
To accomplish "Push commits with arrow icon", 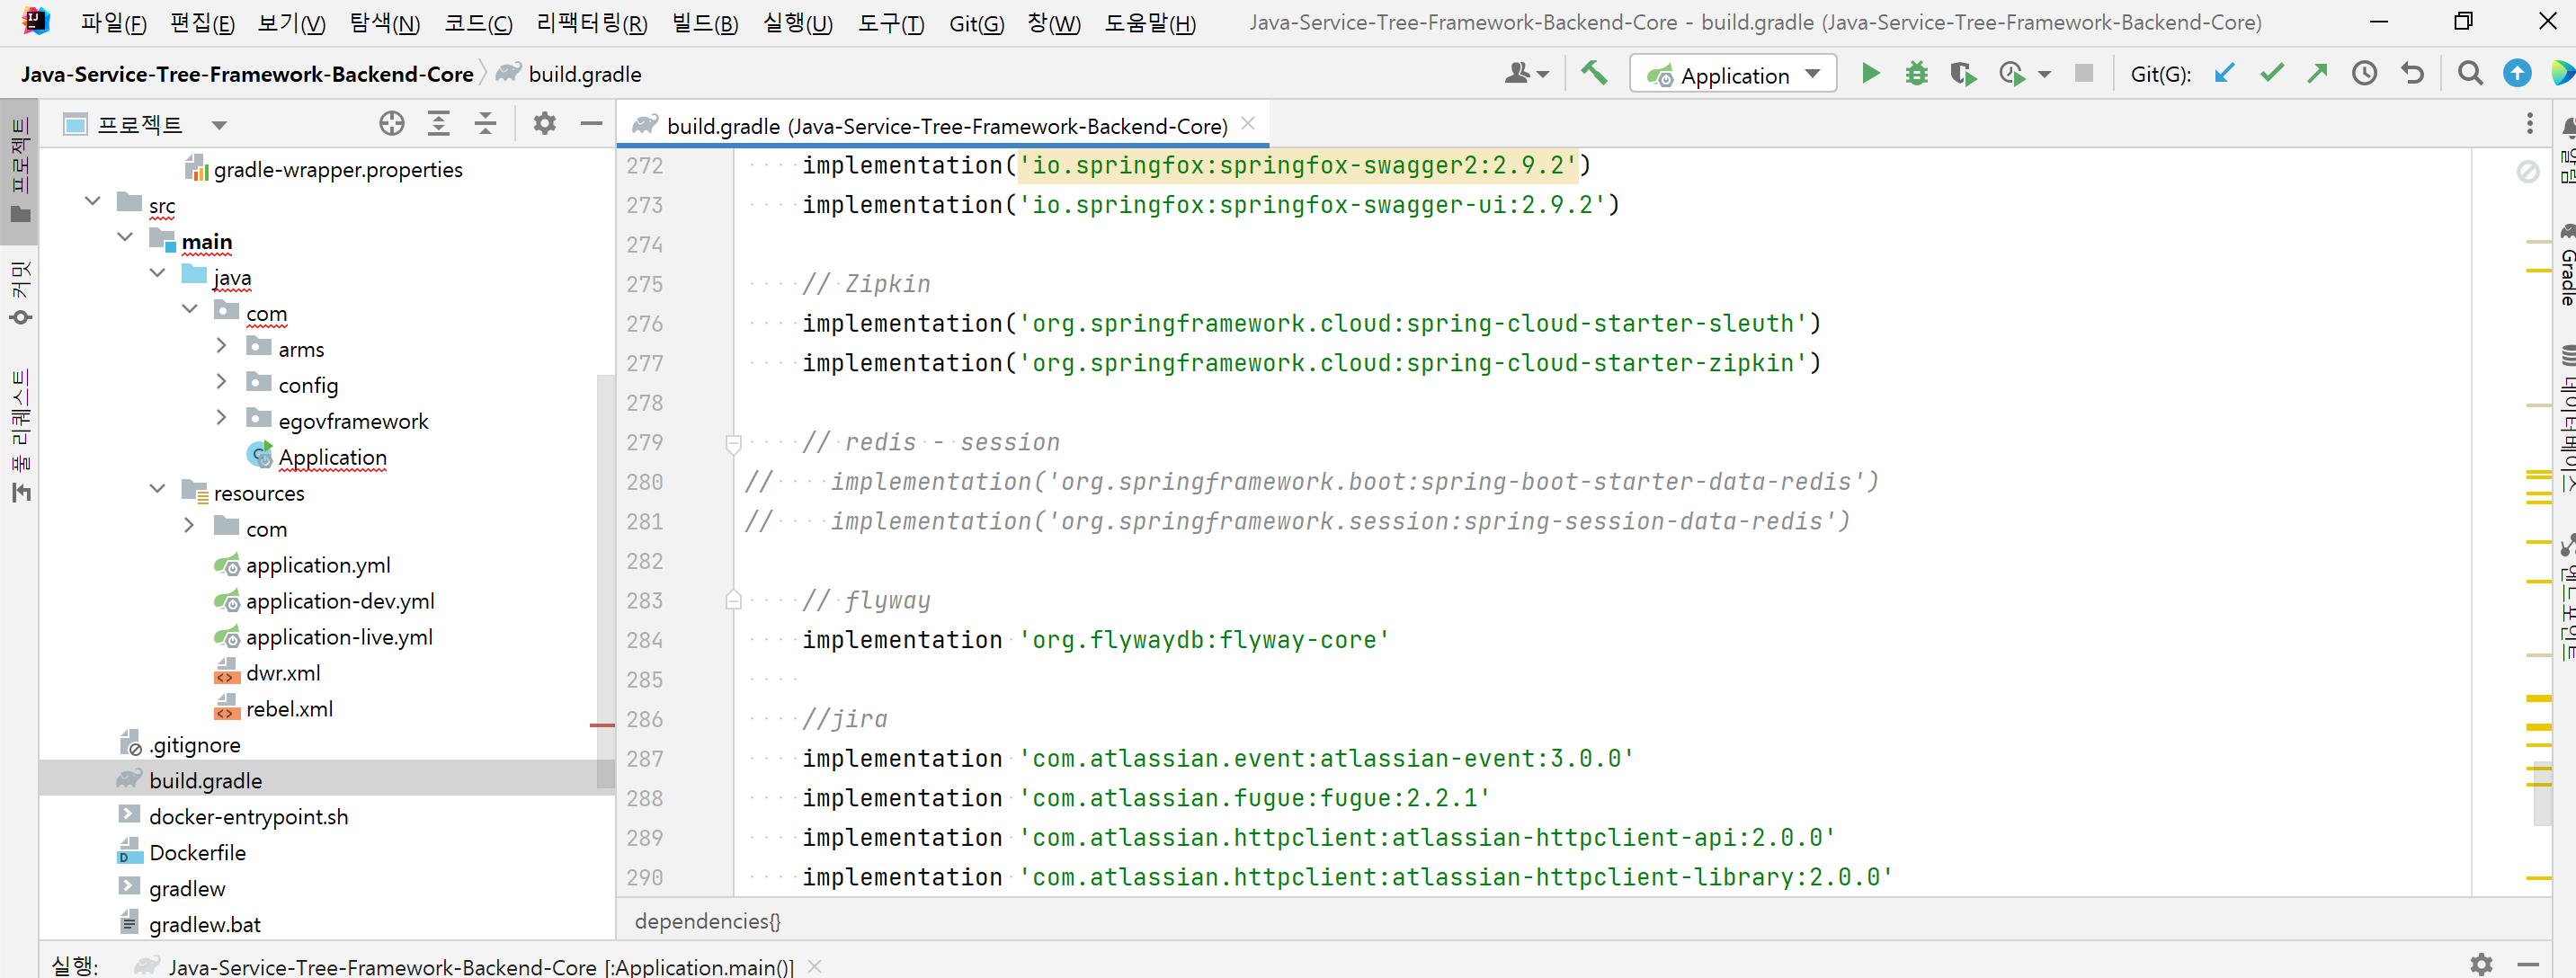I will (x=2317, y=73).
